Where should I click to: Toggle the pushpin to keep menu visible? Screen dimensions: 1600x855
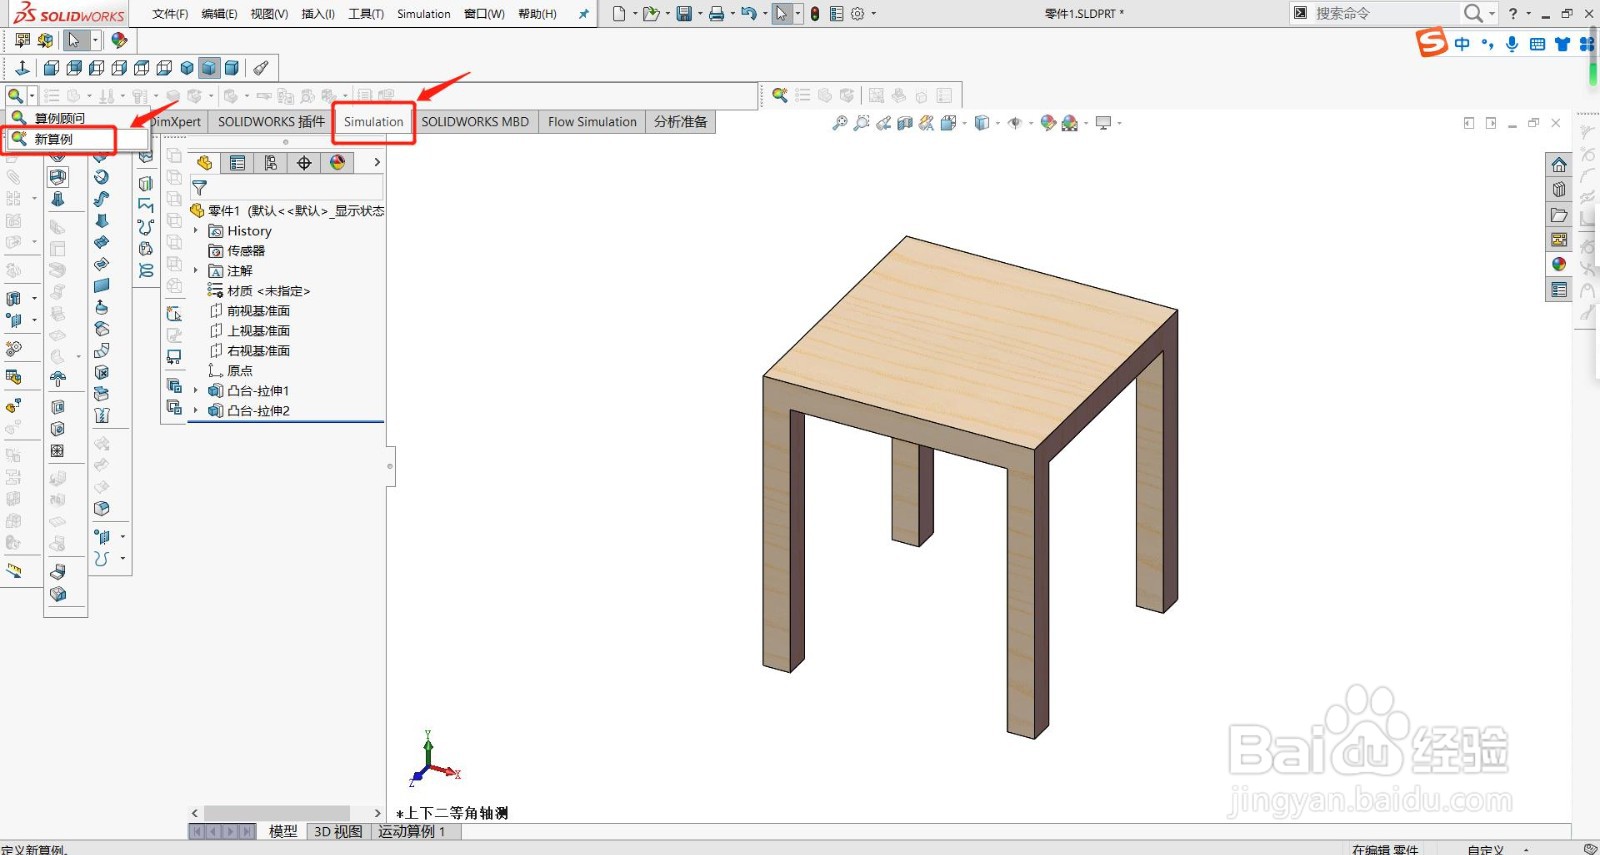pyautogui.click(x=583, y=14)
